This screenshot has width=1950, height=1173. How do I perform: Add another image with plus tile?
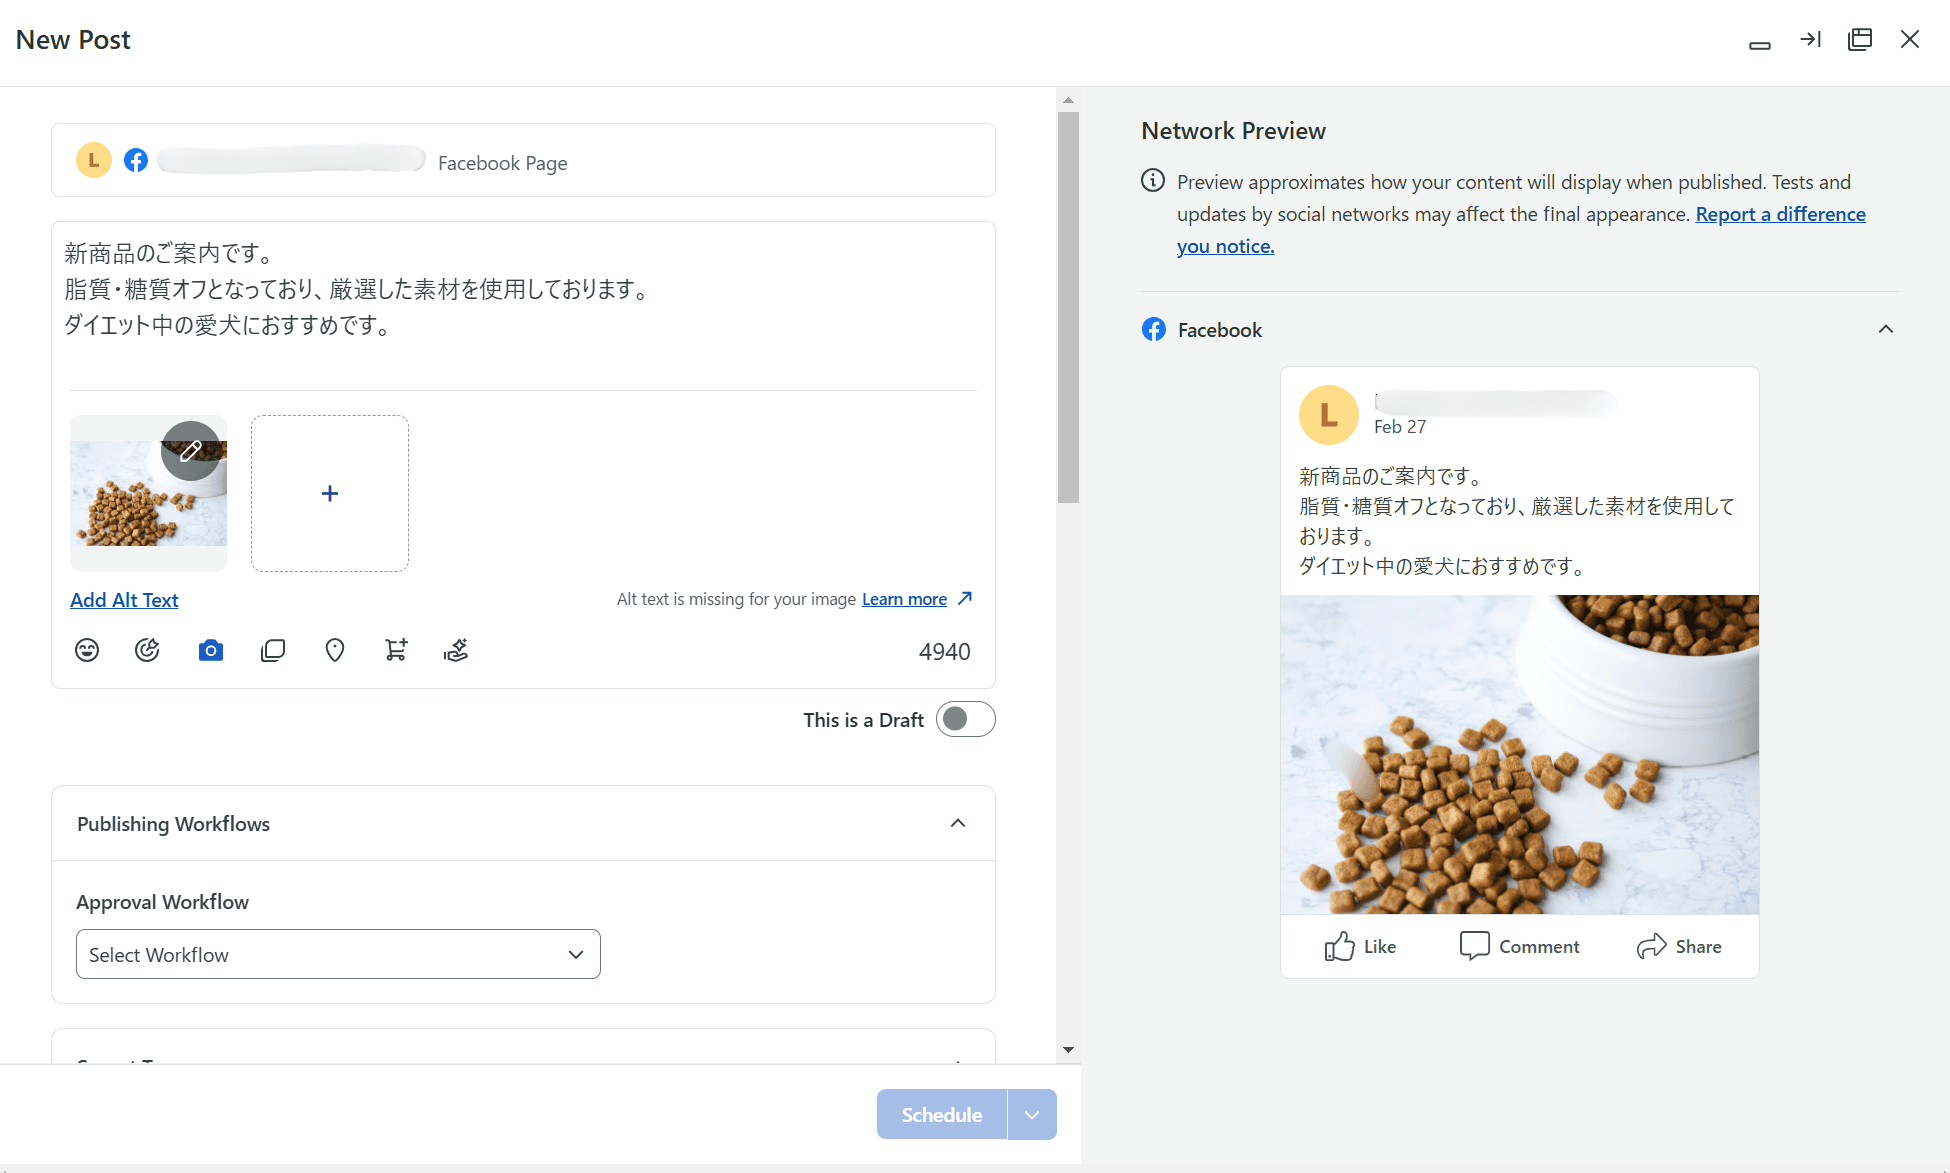tap(330, 493)
